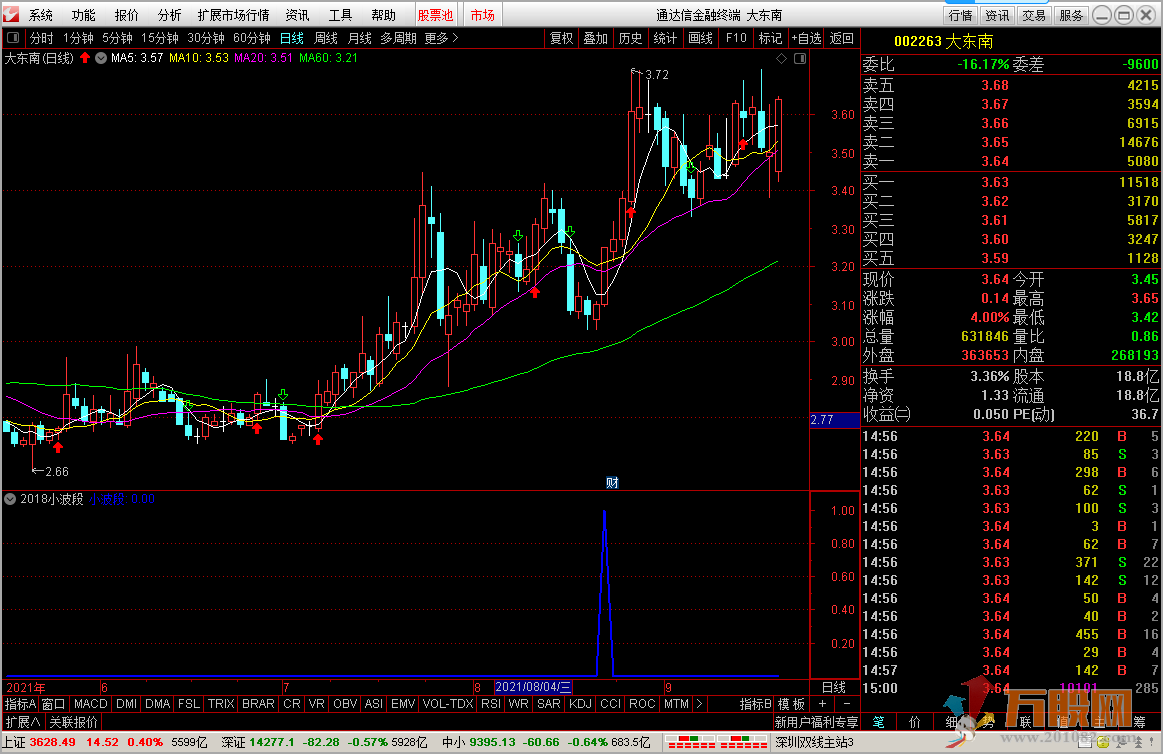Click the 叠加 overlay toolbar button
1163x754 pixels.
point(596,38)
